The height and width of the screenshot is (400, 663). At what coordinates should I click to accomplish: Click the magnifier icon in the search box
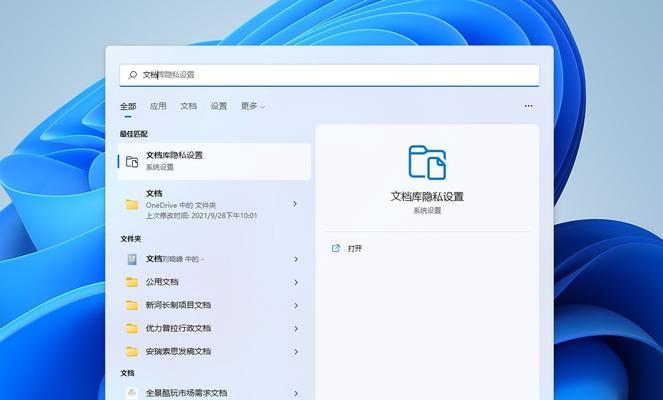[x=133, y=75]
